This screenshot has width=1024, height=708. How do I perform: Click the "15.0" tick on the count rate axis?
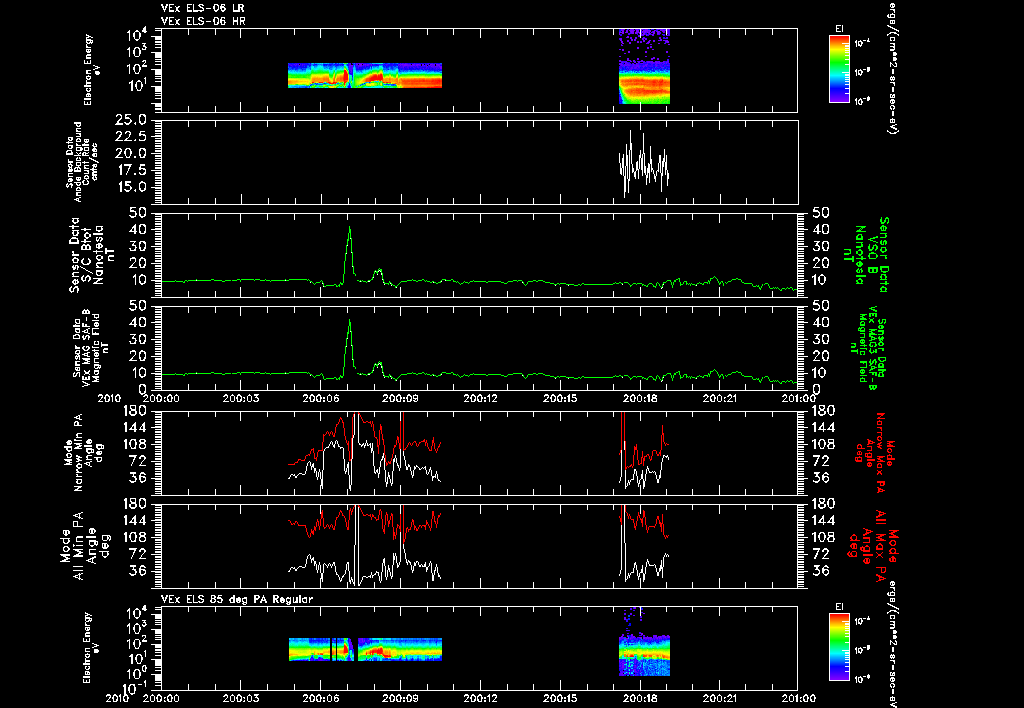(129, 187)
